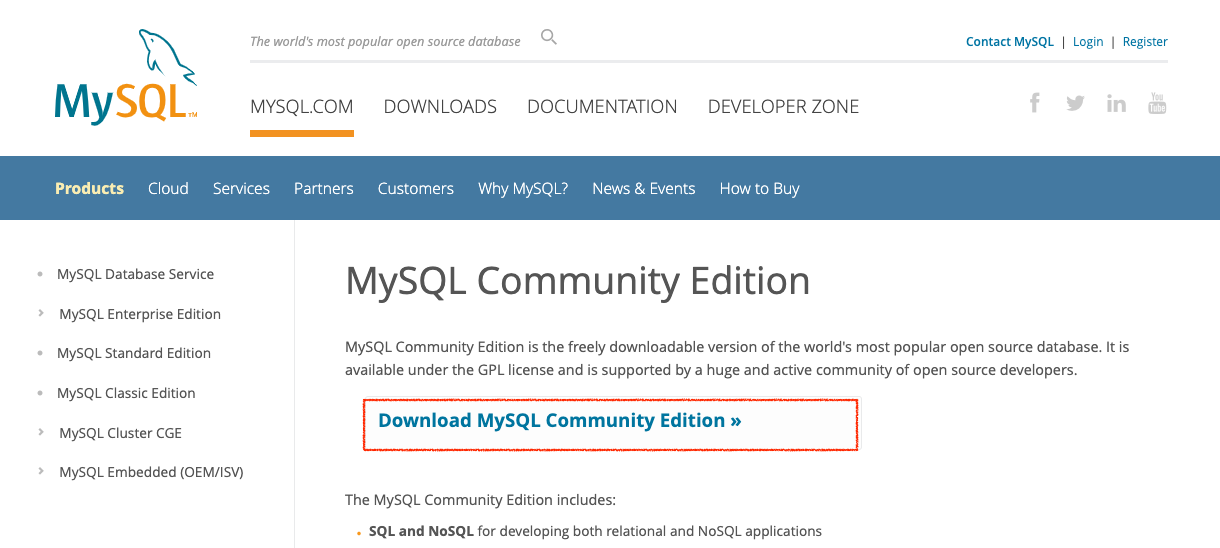Switch to DEVELOPER ZONE tab
This screenshot has width=1220, height=548.
click(x=783, y=107)
